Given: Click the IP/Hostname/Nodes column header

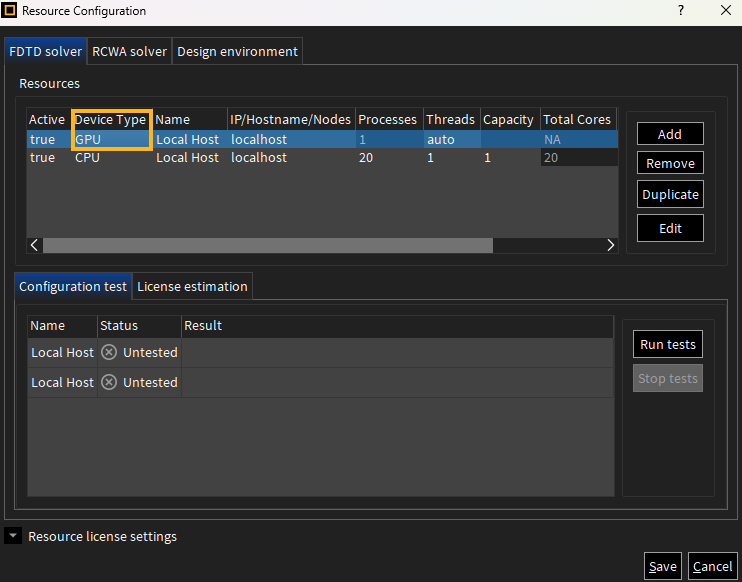Looking at the screenshot, I should (291, 119).
